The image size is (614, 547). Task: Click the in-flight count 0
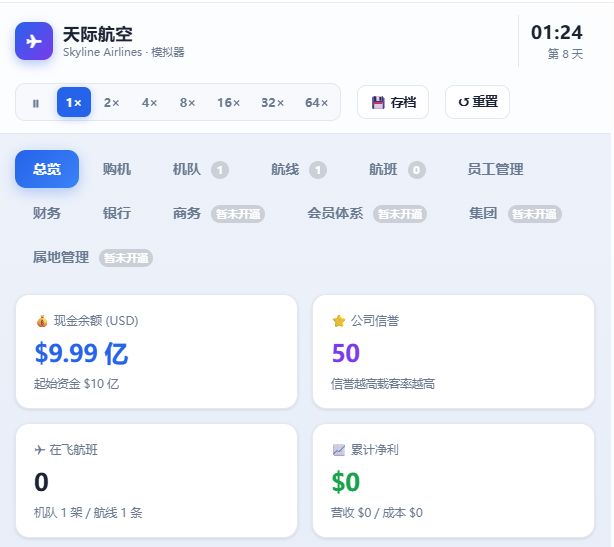click(x=42, y=482)
